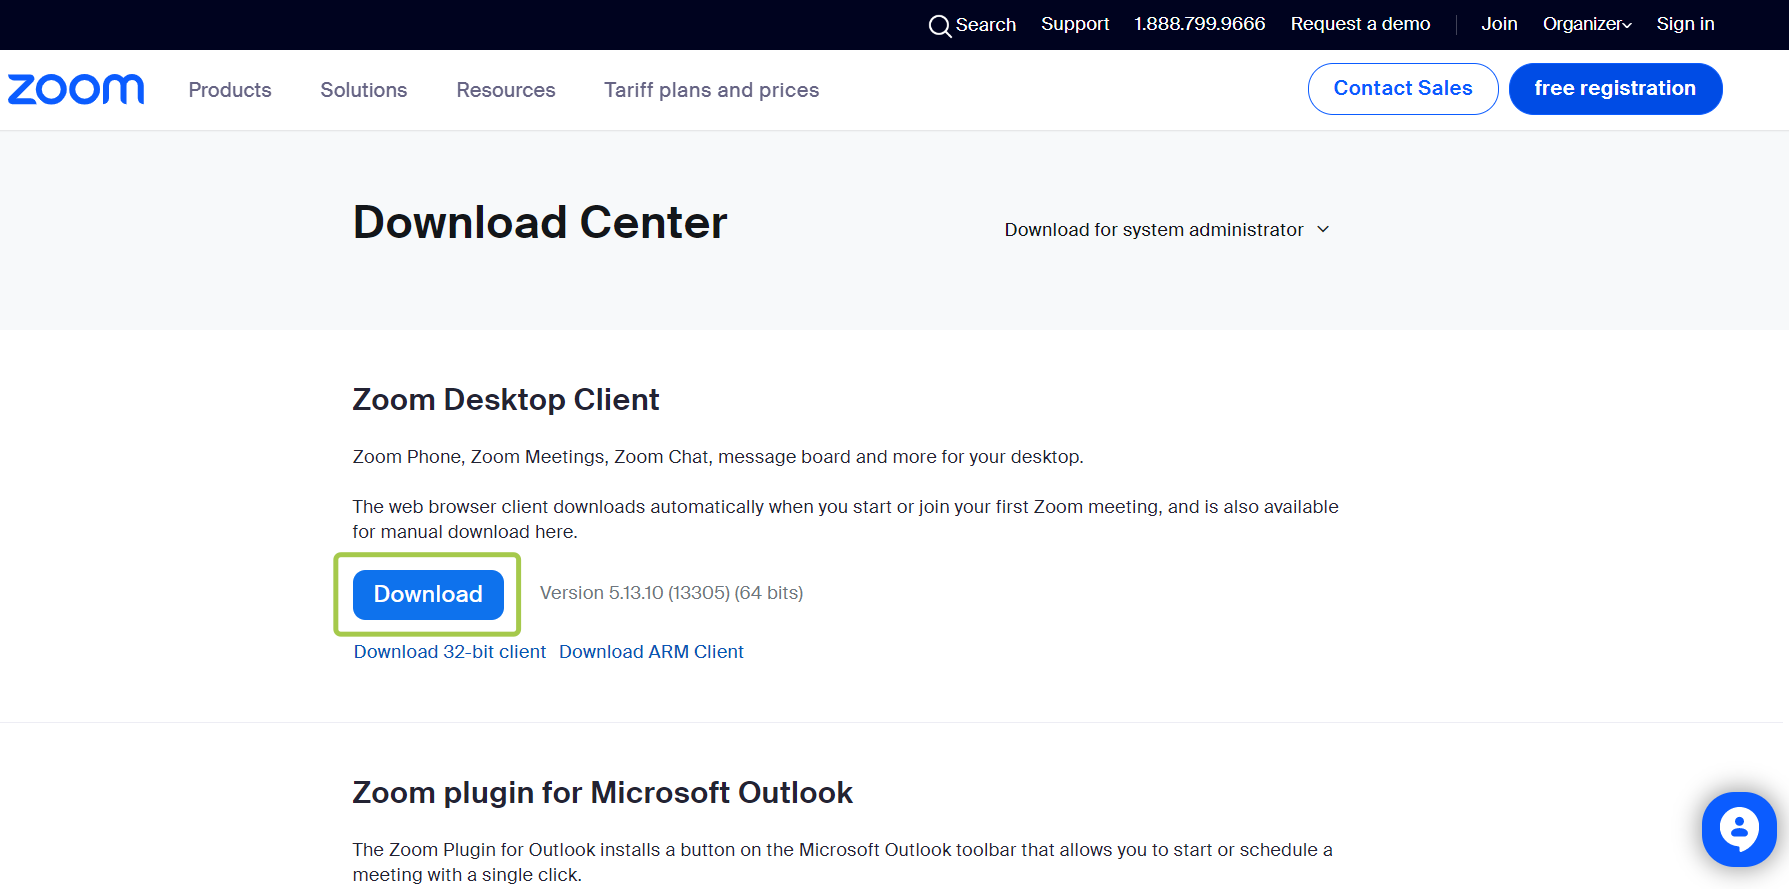Open the chat assistant bubble

(1739, 829)
